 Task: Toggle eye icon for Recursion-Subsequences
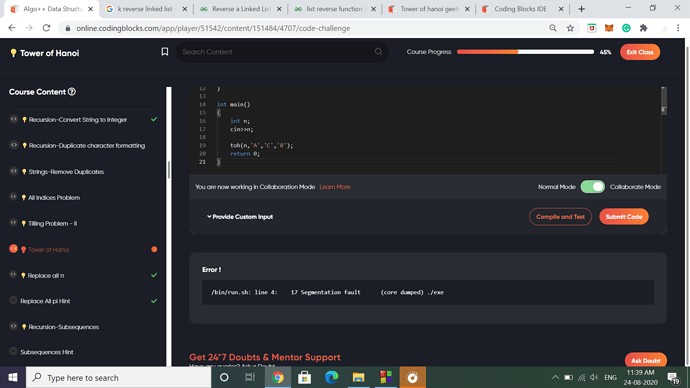pos(14,326)
